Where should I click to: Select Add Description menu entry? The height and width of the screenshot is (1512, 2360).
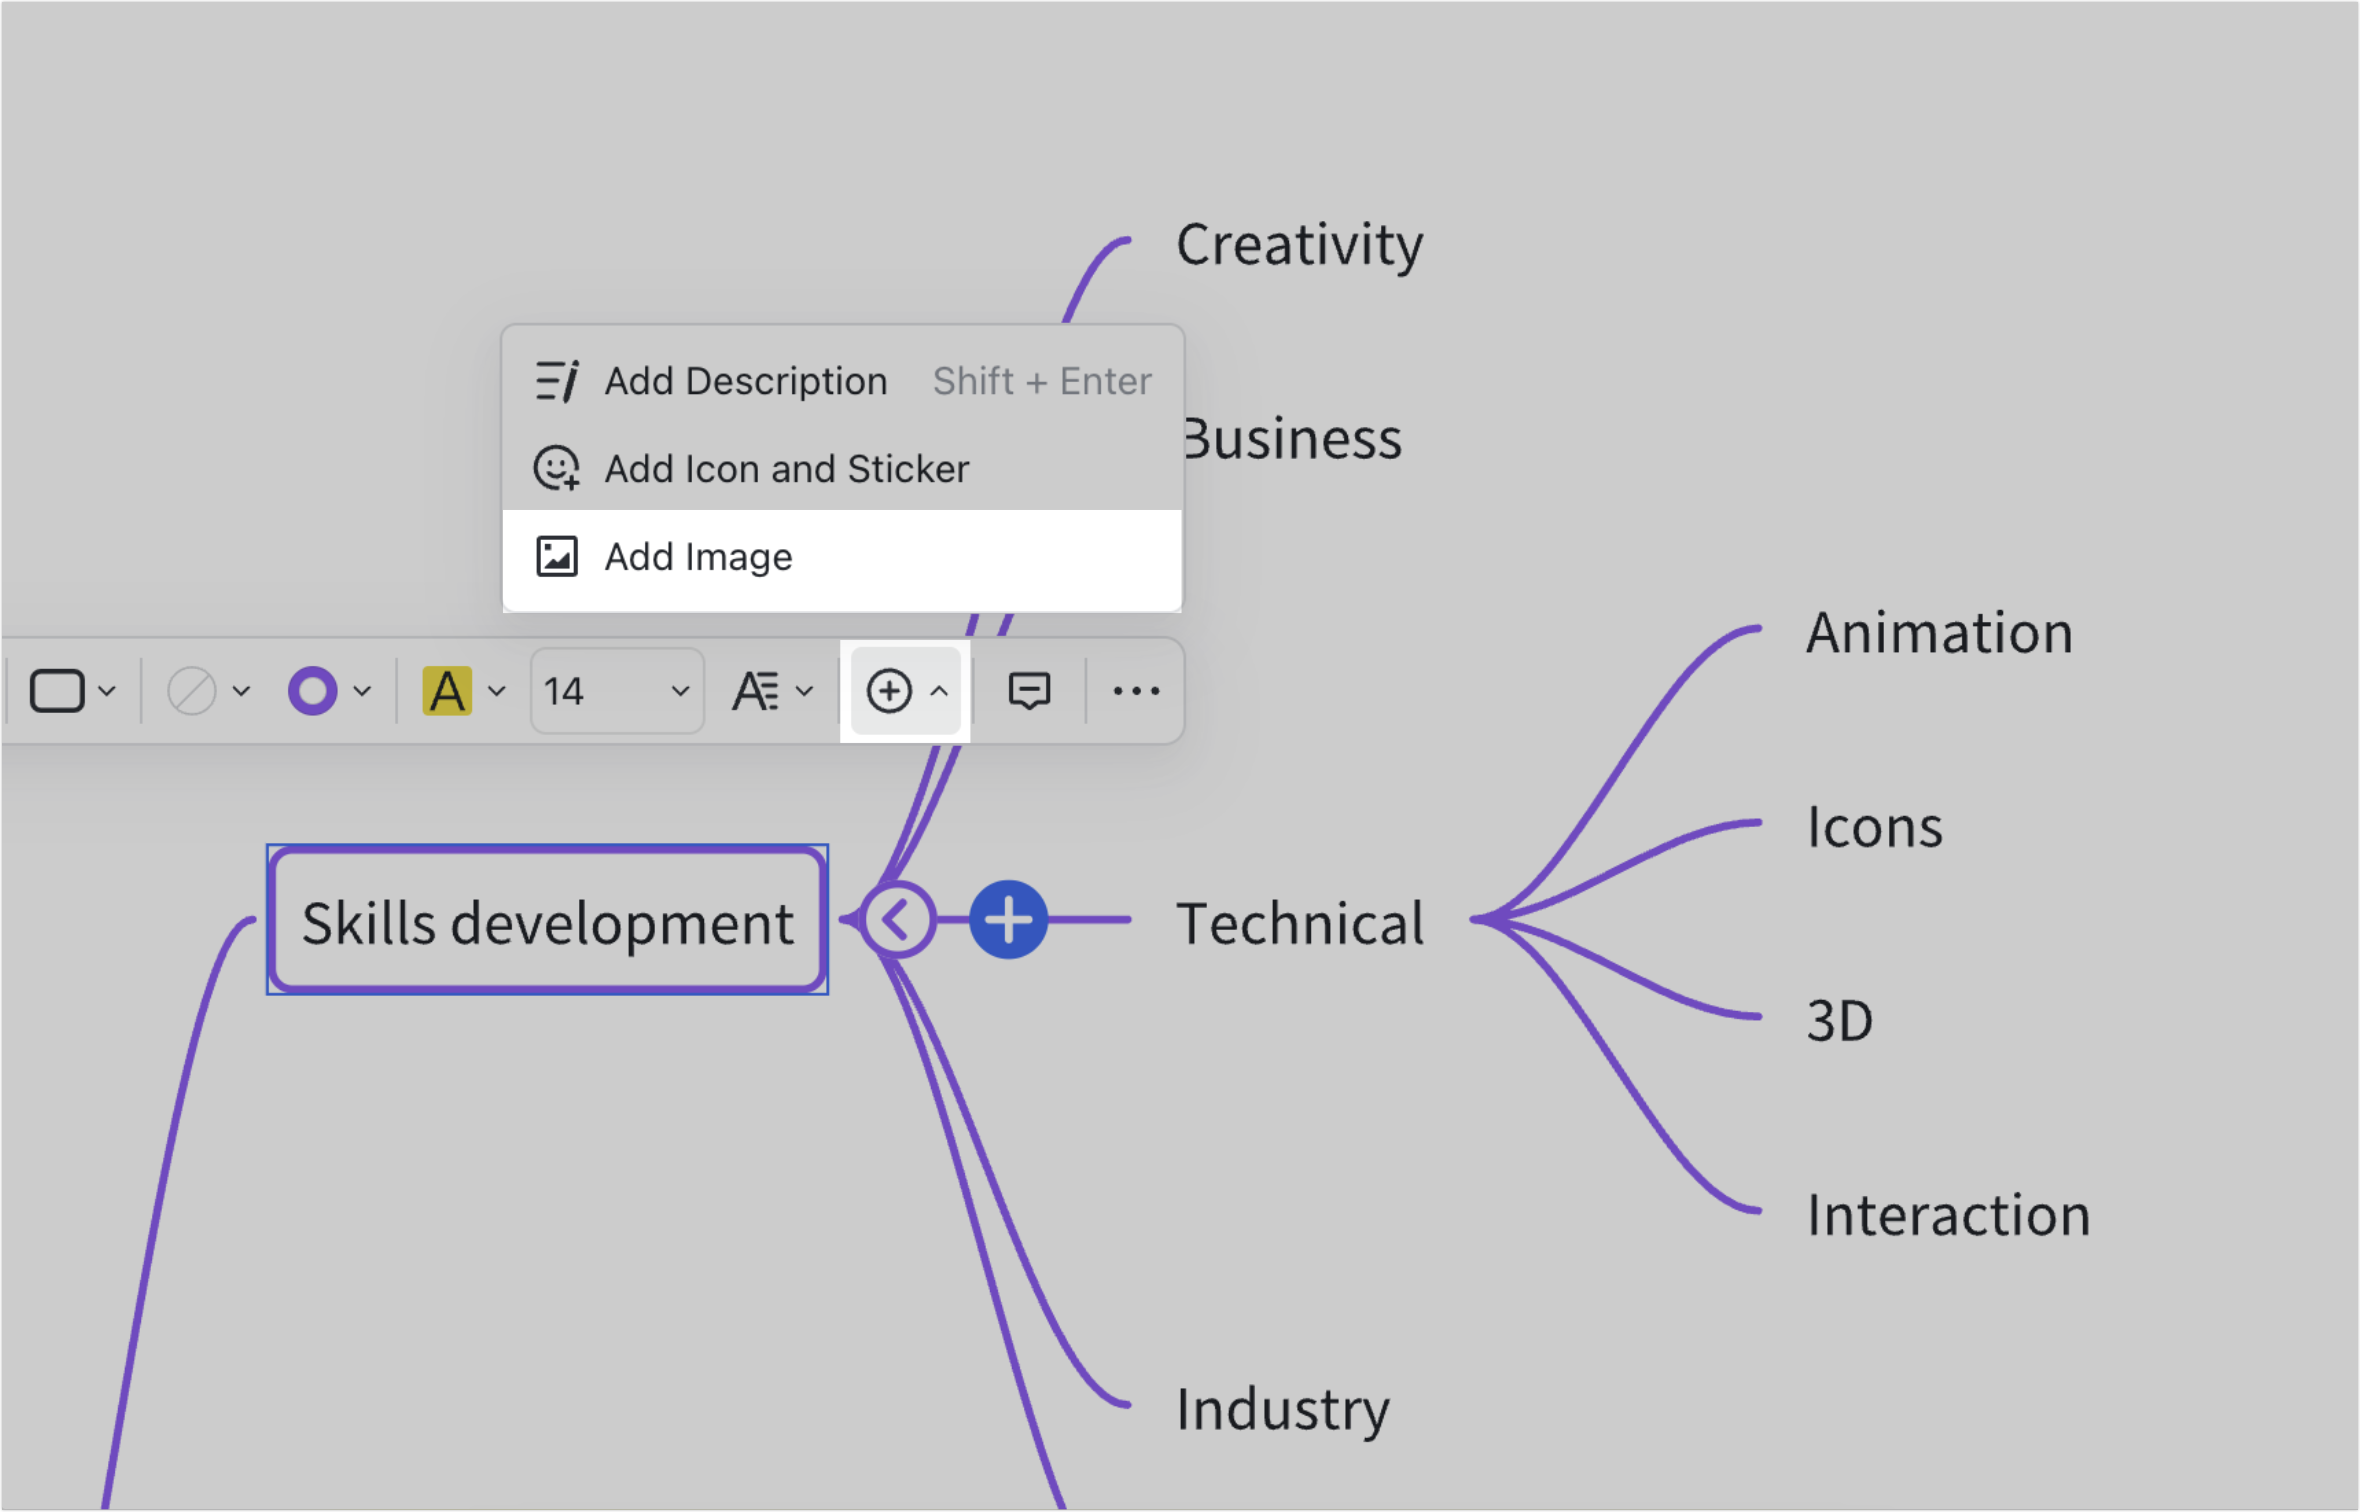tap(842, 381)
